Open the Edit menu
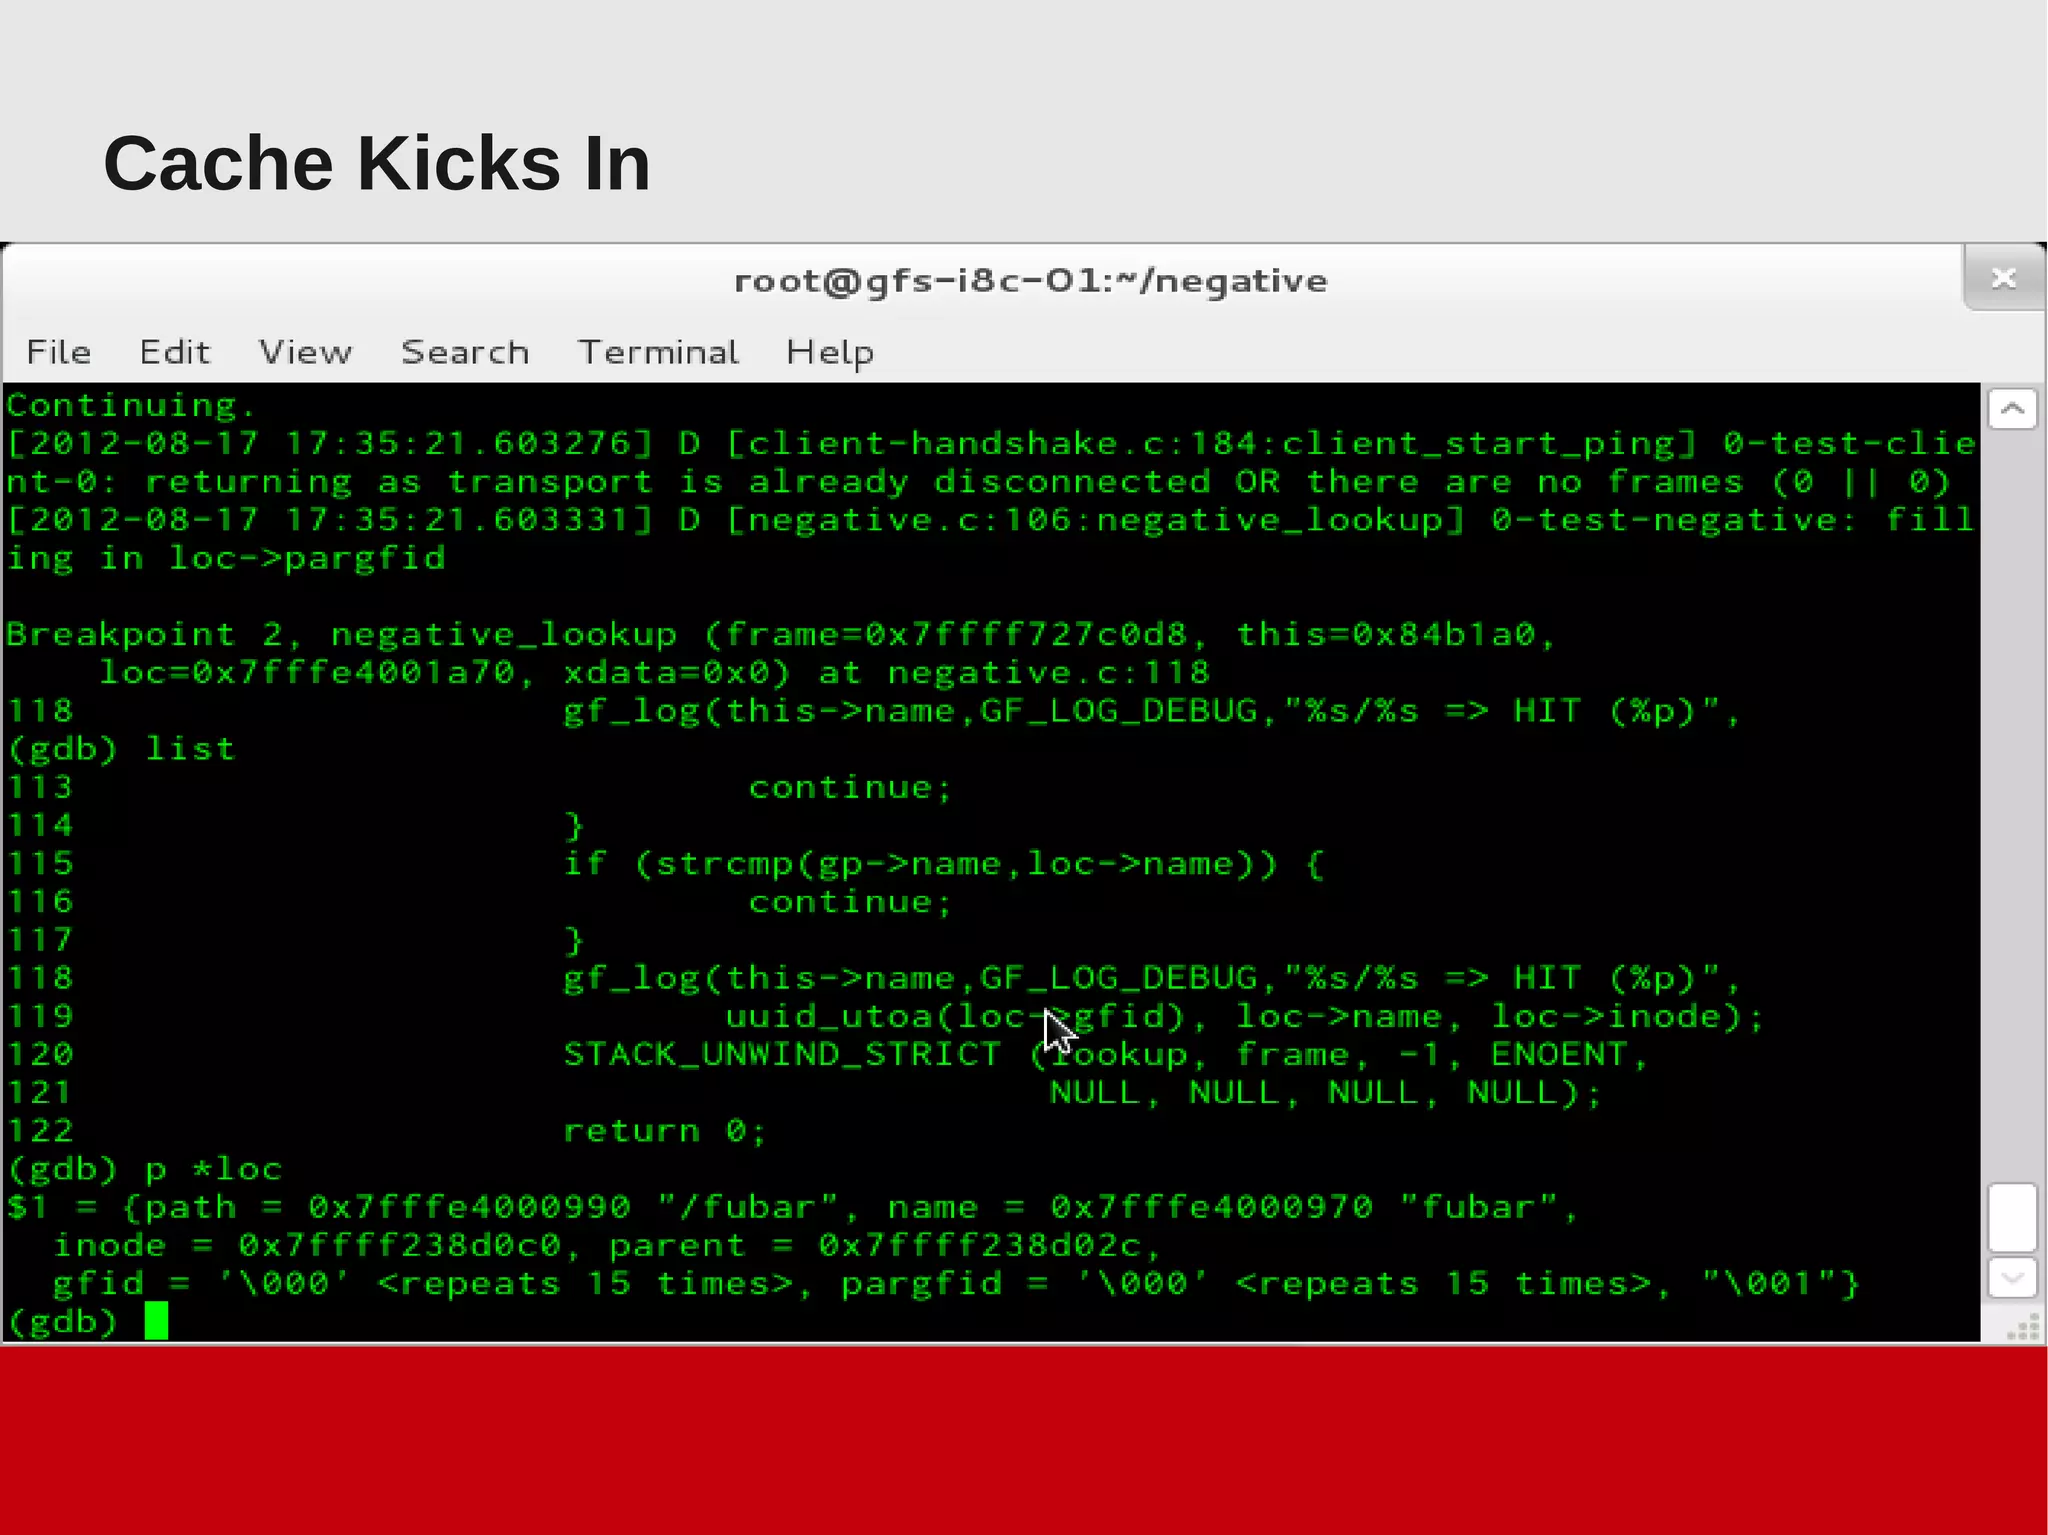The width and height of the screenshot is (2048, 1535). (x=174, y=352)
